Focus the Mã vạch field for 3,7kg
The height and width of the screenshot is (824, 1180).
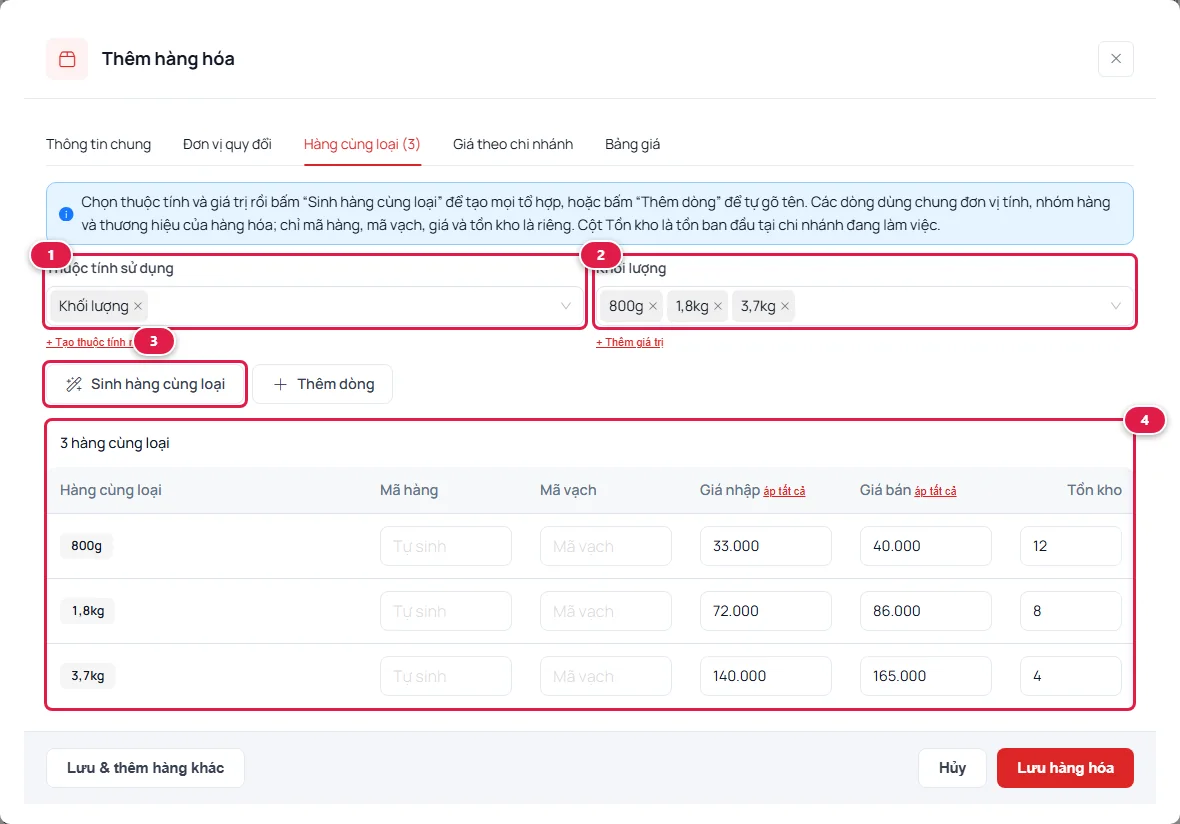(606, 676)
